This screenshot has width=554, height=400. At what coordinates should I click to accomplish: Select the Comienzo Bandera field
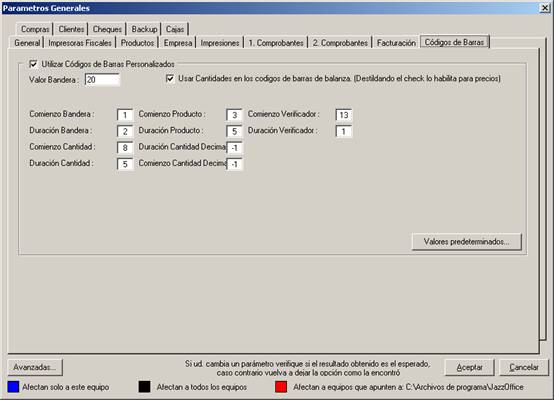(125, 115)
